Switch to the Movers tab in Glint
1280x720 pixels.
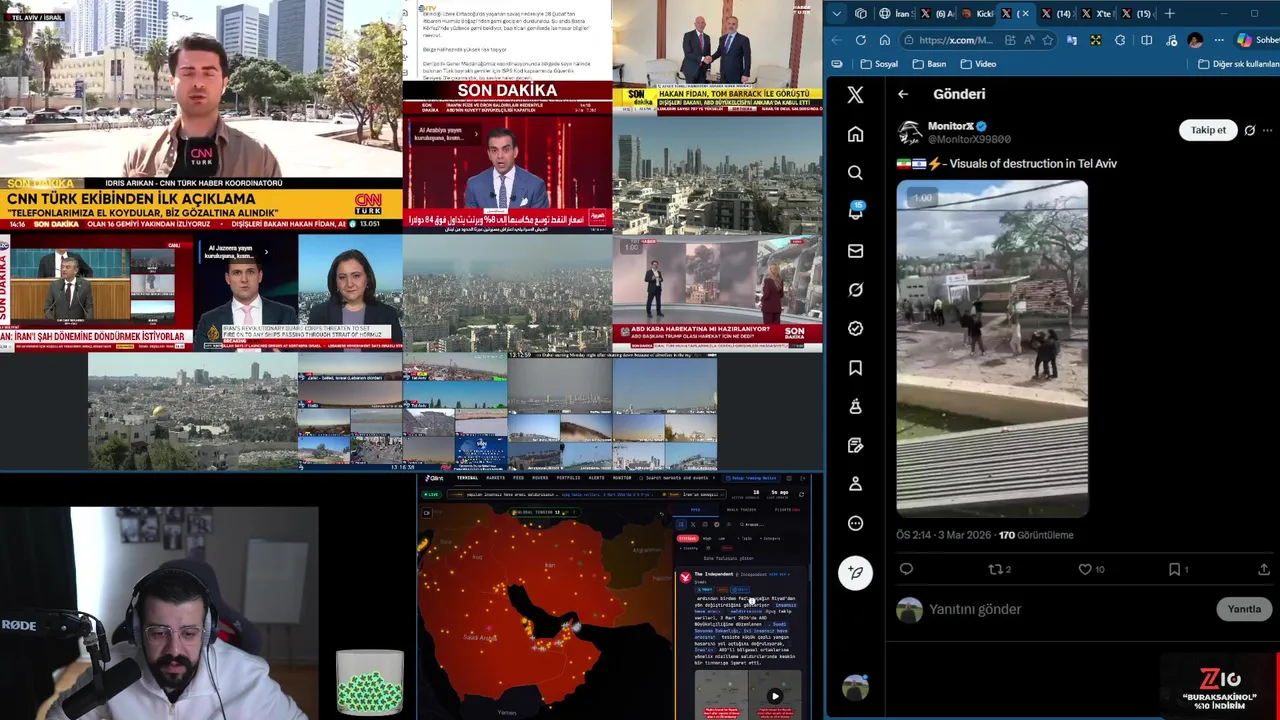540,478
